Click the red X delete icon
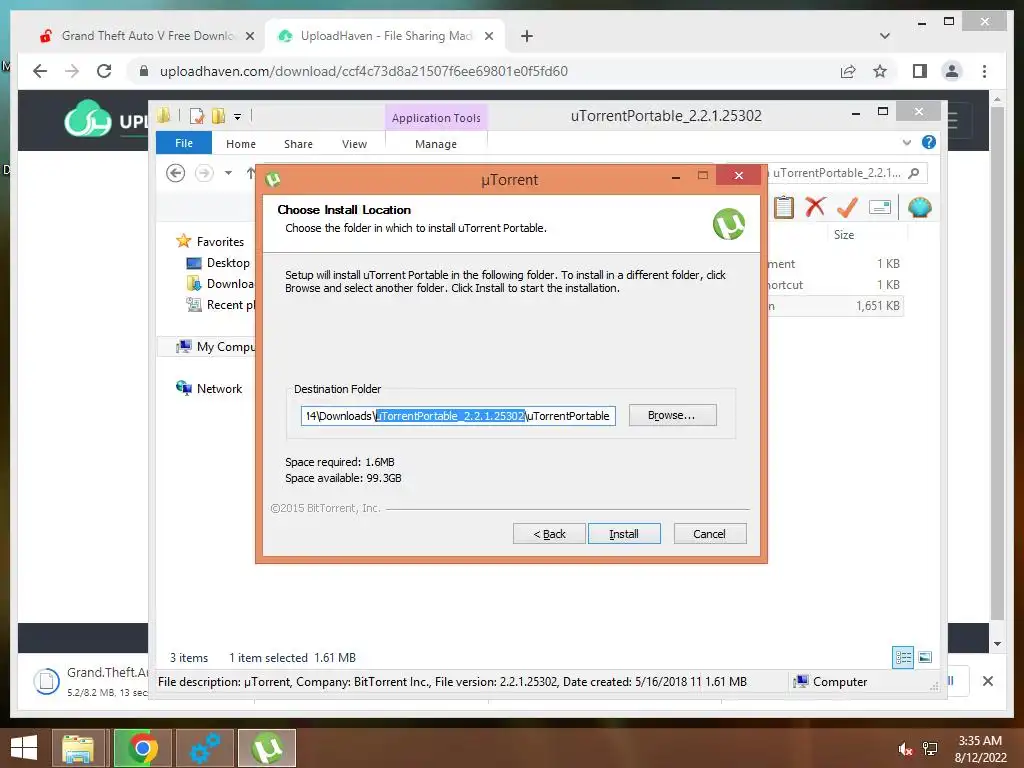 (x=815, y=207)
